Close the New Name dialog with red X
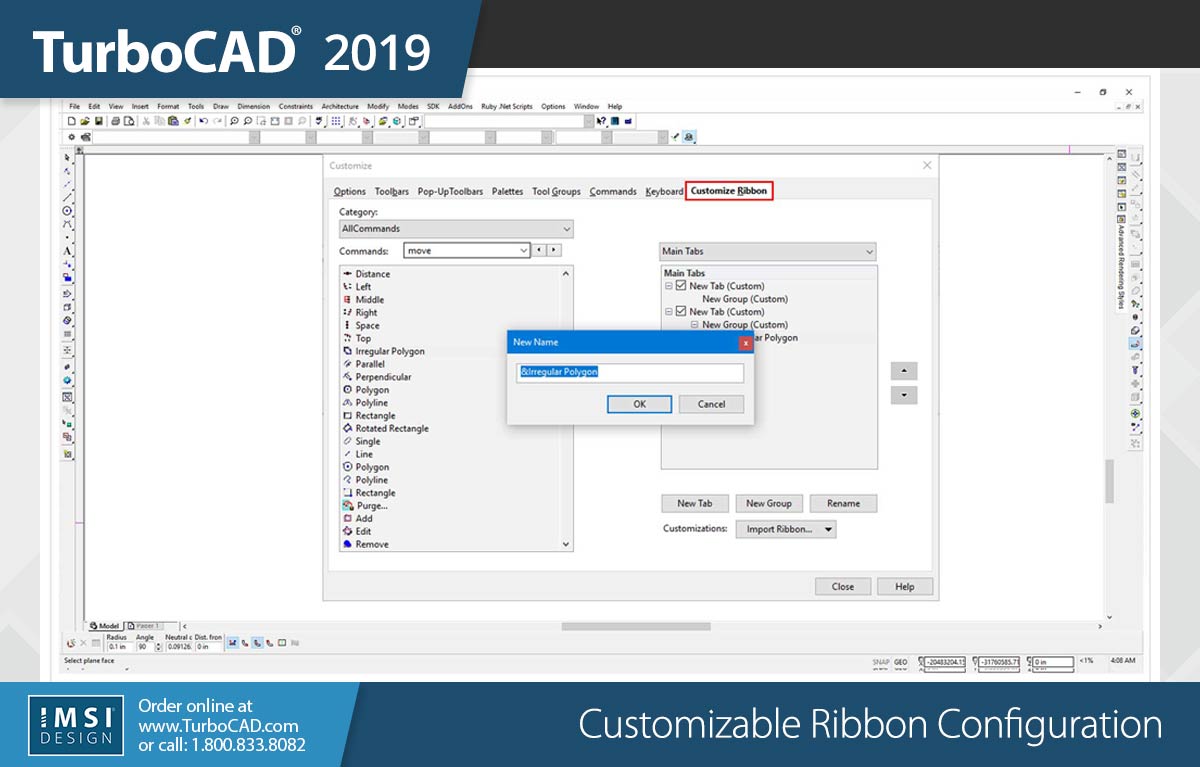The height and width of the screenshot is (767, 1200). [x=745, y=342]
